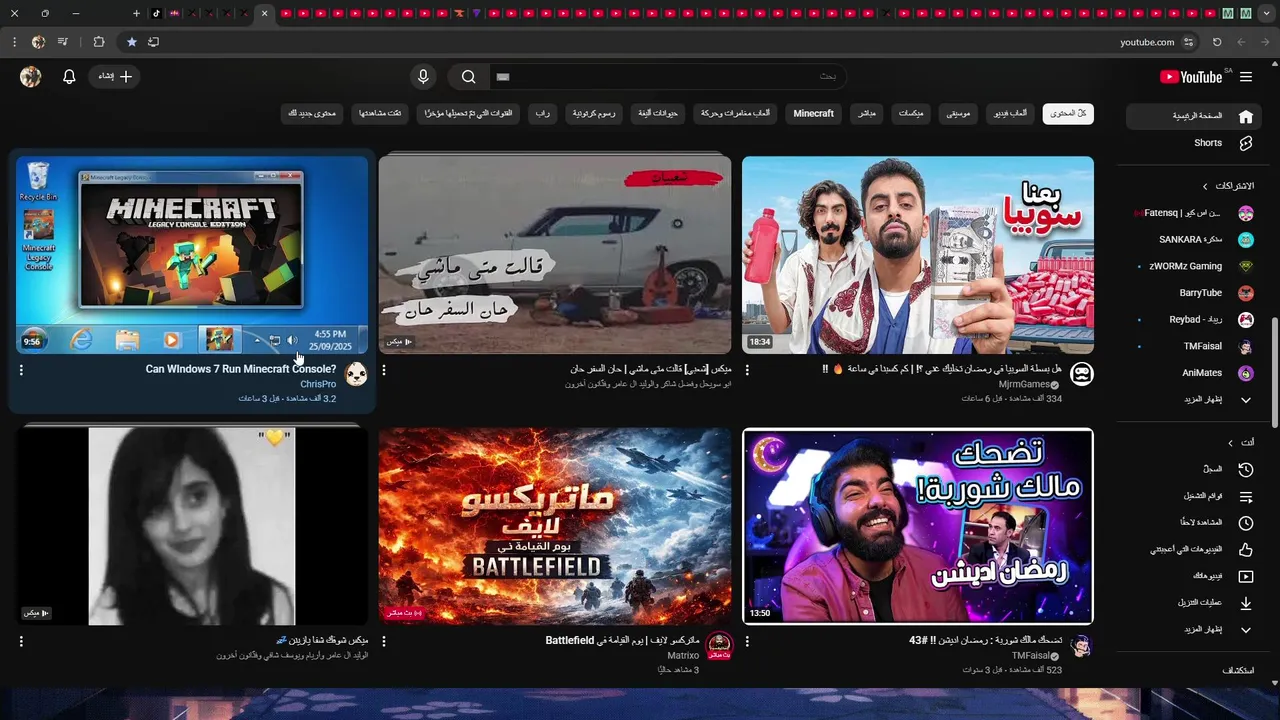The image size is (1280, 720).
Task: Select the Minecraft filter chip
Action: click(x=813, y=114)
